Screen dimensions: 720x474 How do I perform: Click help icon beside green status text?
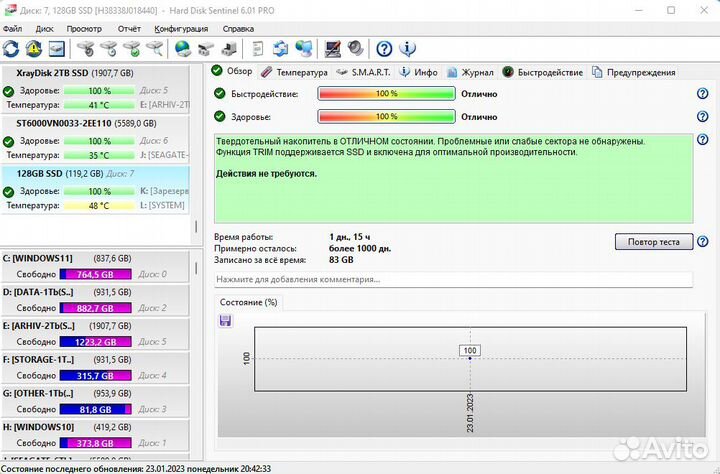coord(703,139)
